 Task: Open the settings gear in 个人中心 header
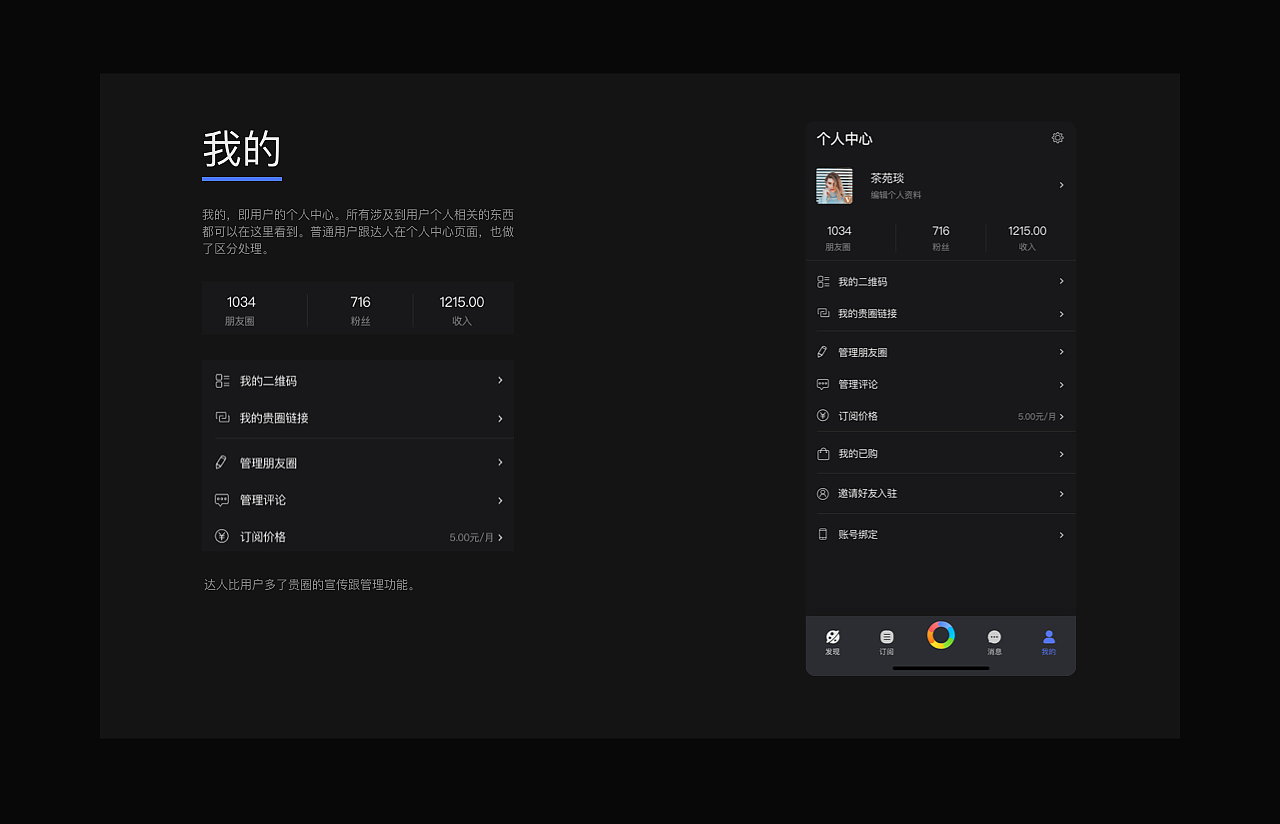1057,138
